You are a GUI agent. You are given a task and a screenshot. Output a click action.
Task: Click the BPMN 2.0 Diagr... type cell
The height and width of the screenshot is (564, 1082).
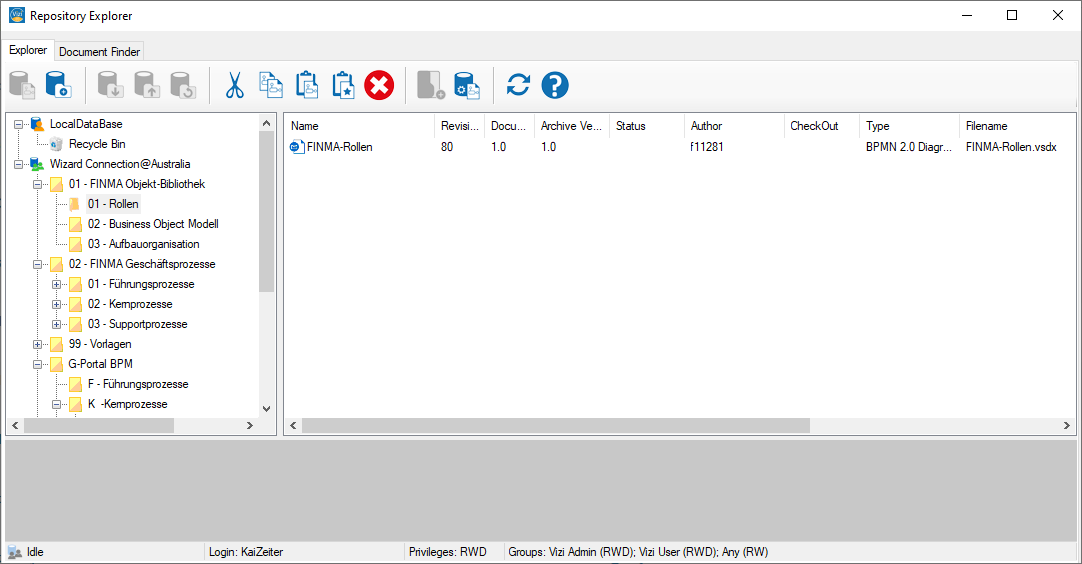click(909, 146)
